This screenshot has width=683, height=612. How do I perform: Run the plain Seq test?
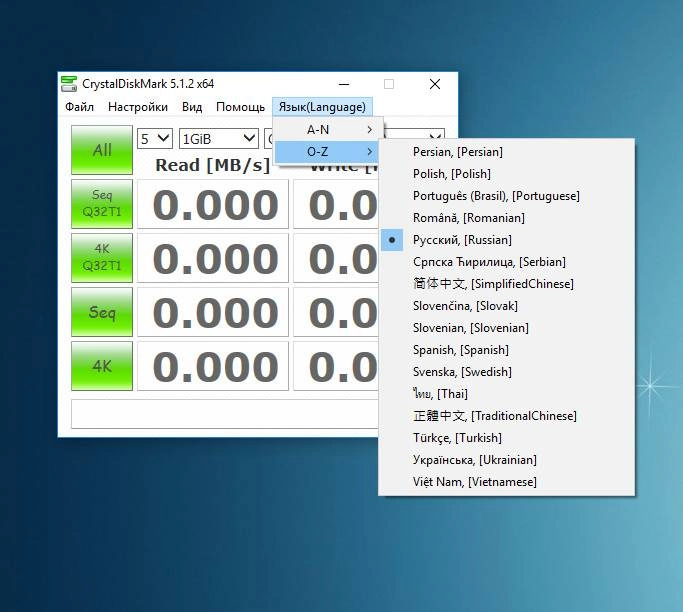pyautogui.click(x=102, y=311)
